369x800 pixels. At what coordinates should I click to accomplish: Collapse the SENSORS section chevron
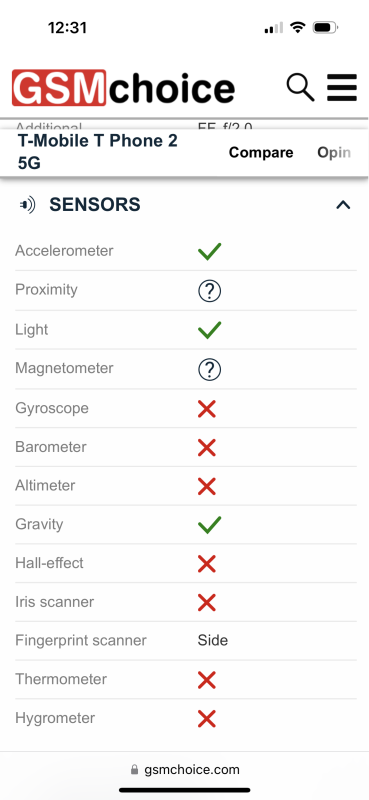point(343,205)
